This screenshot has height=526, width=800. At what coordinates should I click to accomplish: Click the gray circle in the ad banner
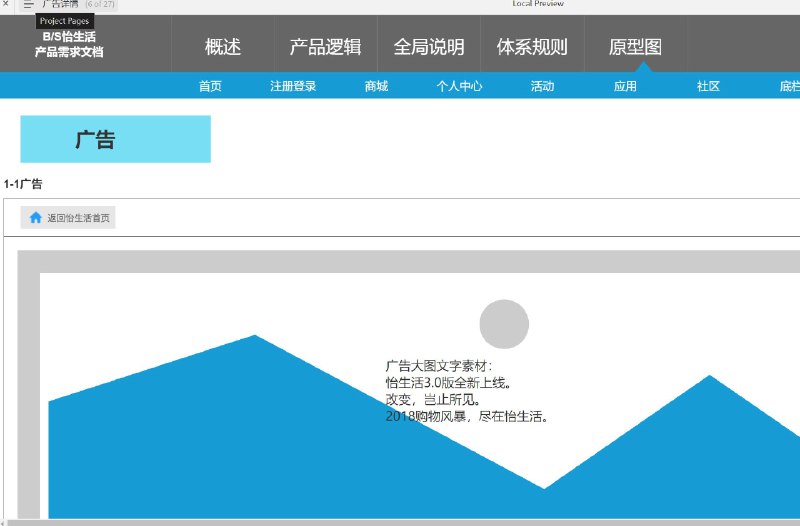pos(504,324)
